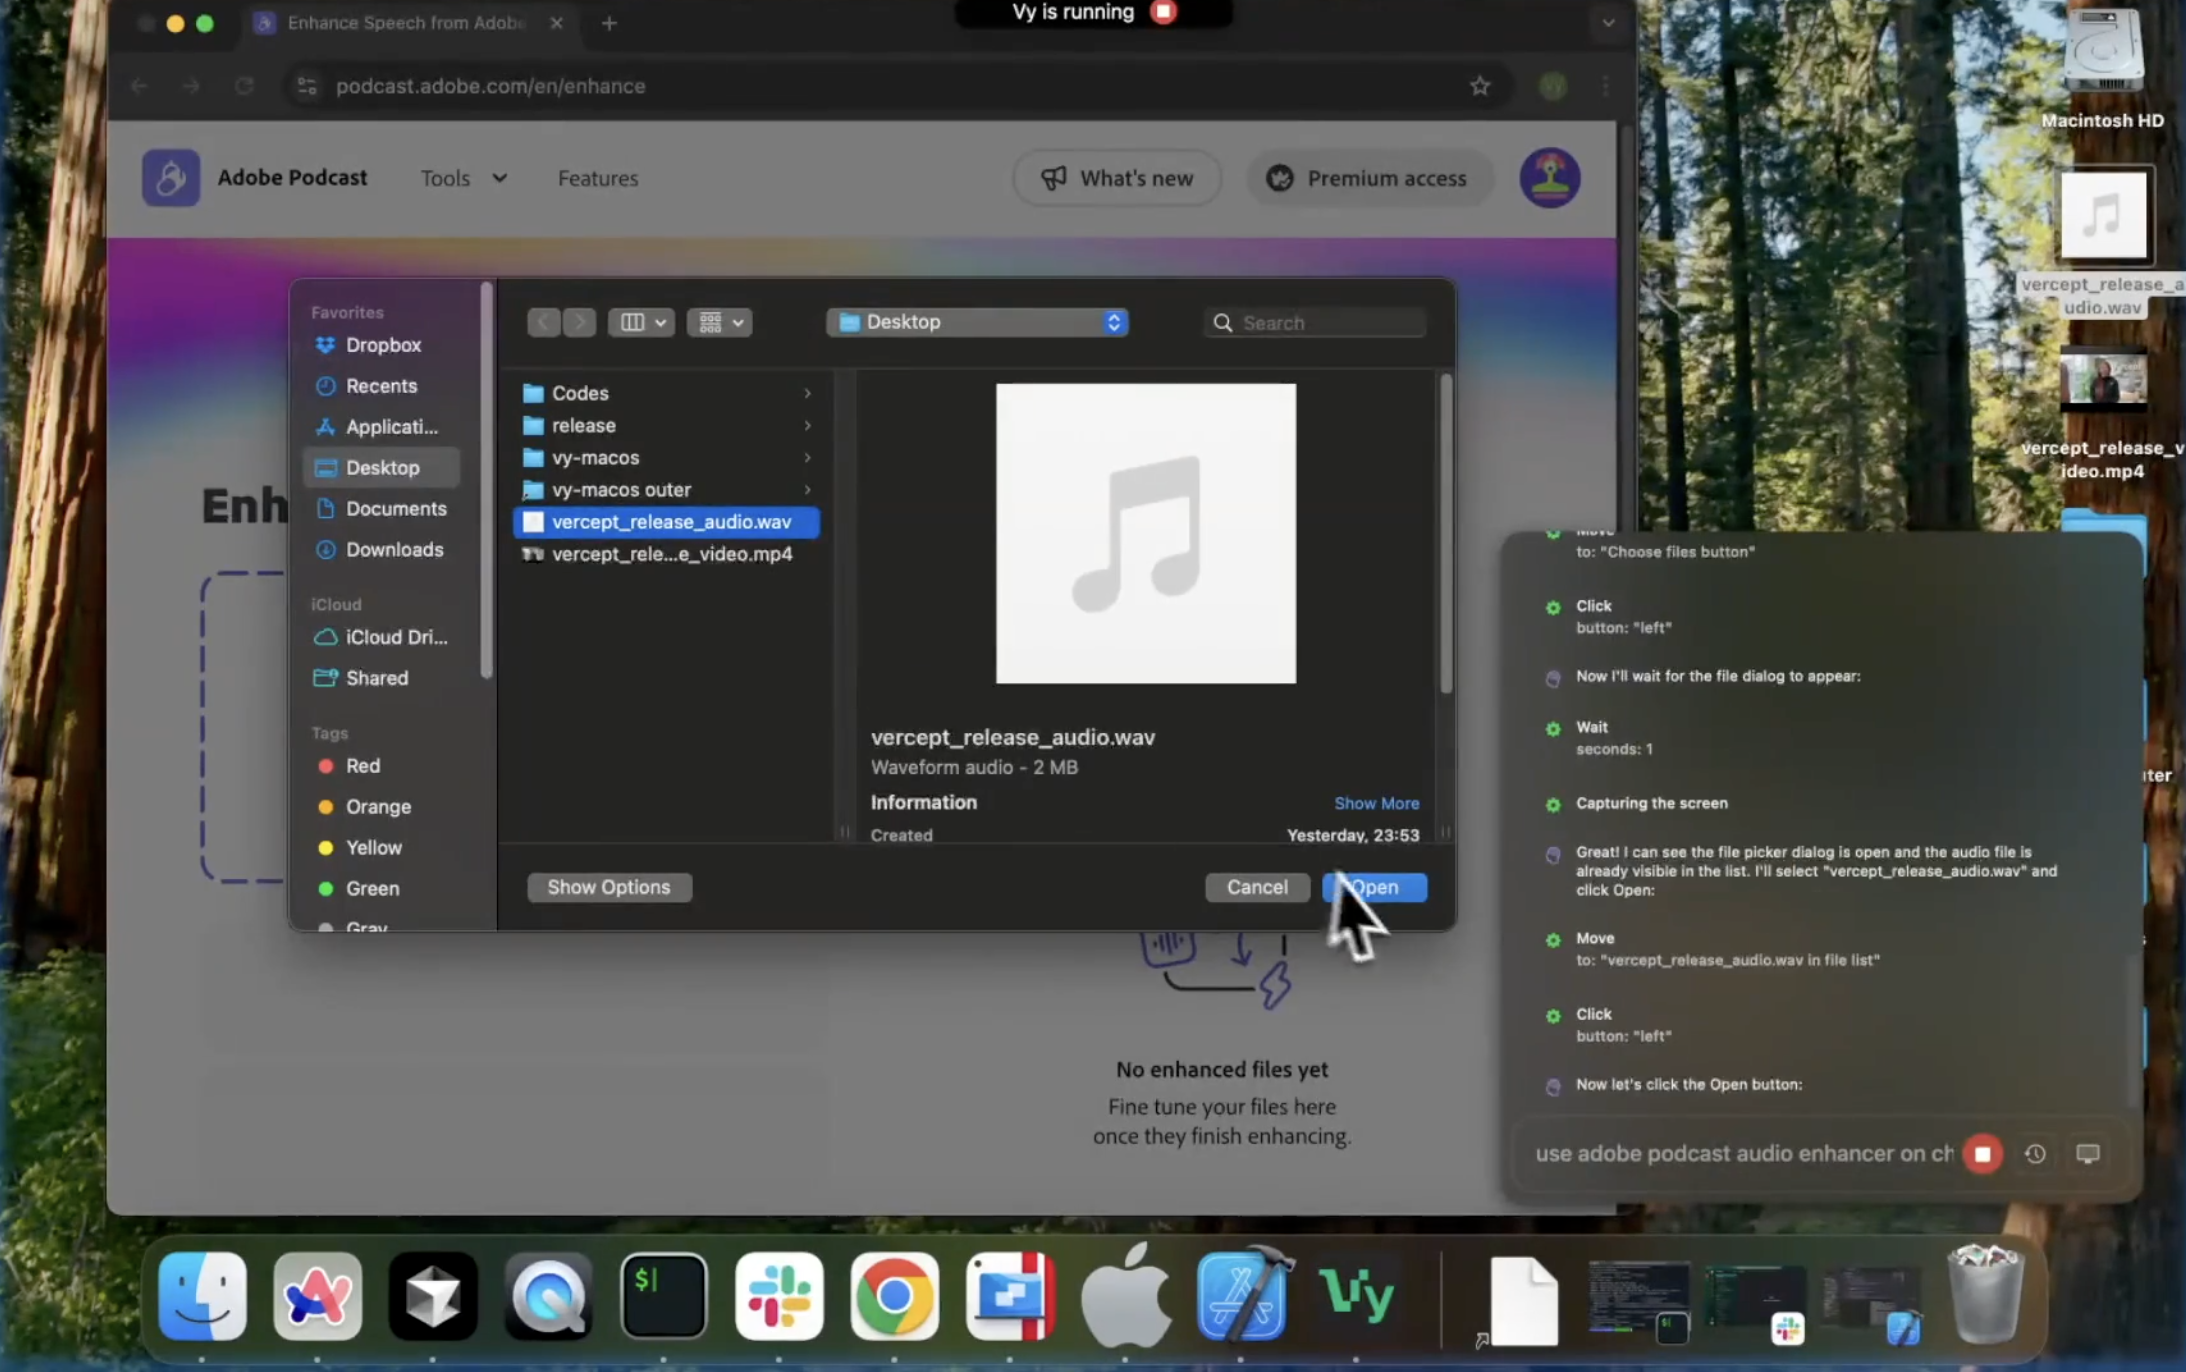Viewport: 2186px width, 1372px height.
Task: Open the Vy history clock icon
Action: point(2034,1154)
